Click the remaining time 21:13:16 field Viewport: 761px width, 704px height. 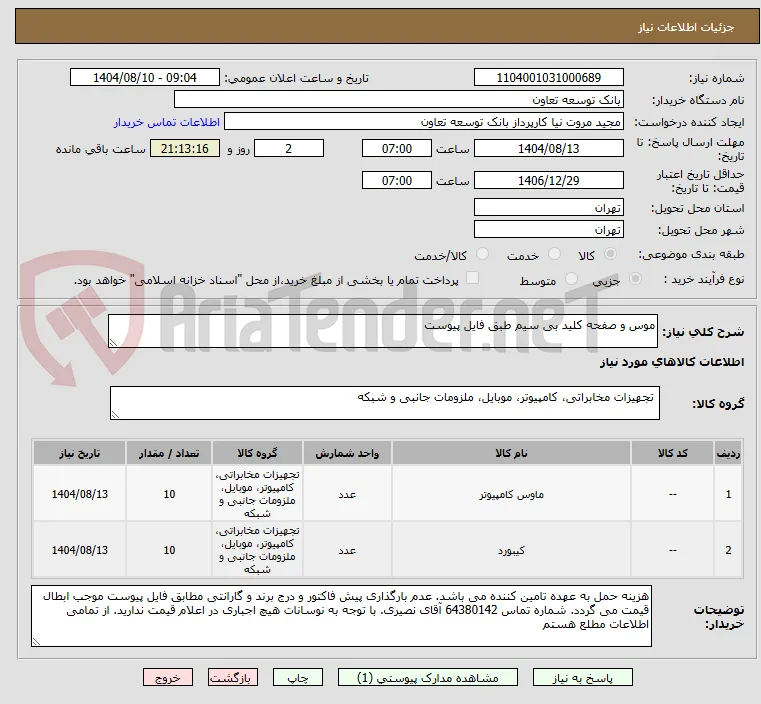tap(184, 148)
